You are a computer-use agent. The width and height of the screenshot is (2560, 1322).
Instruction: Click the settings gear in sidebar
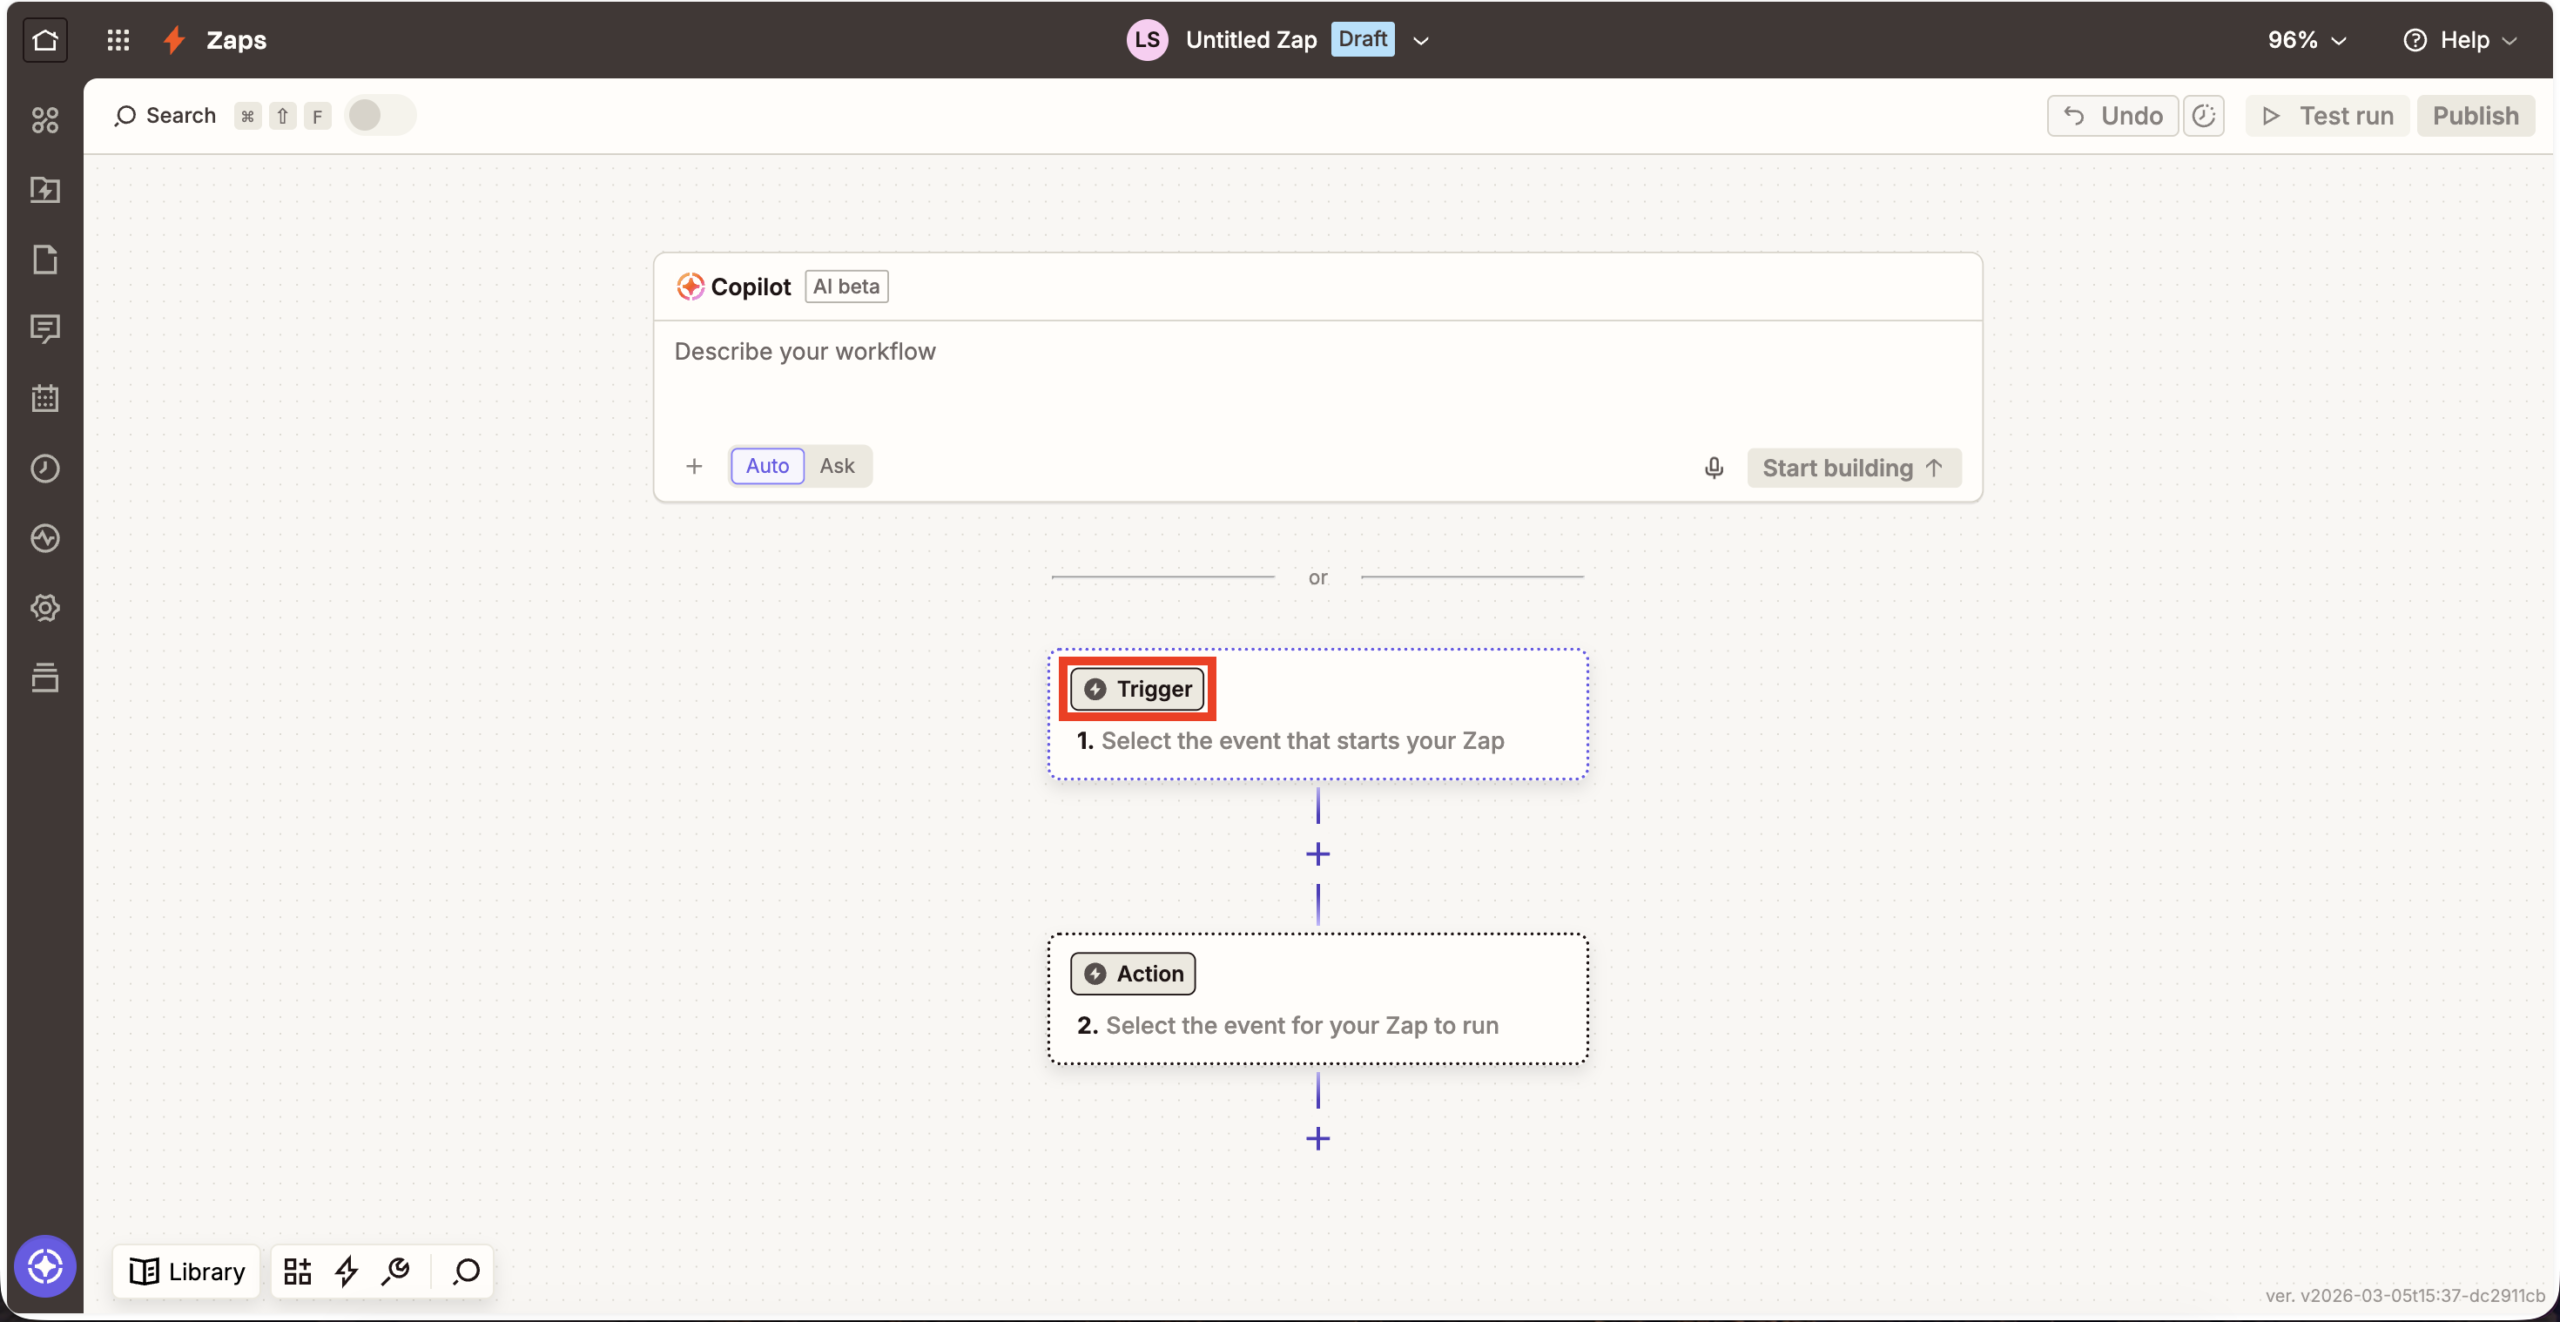click(x=45, y=607)
